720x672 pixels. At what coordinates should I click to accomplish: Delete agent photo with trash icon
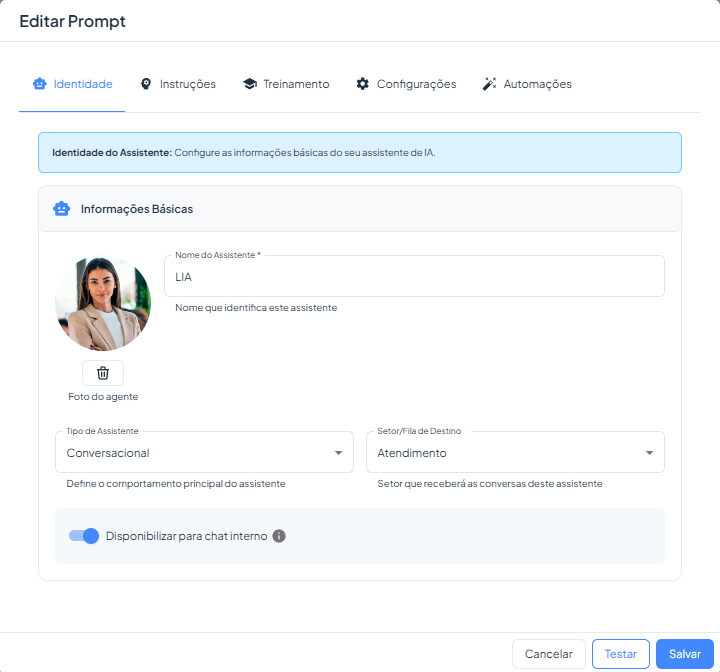(x=103, y=373)
